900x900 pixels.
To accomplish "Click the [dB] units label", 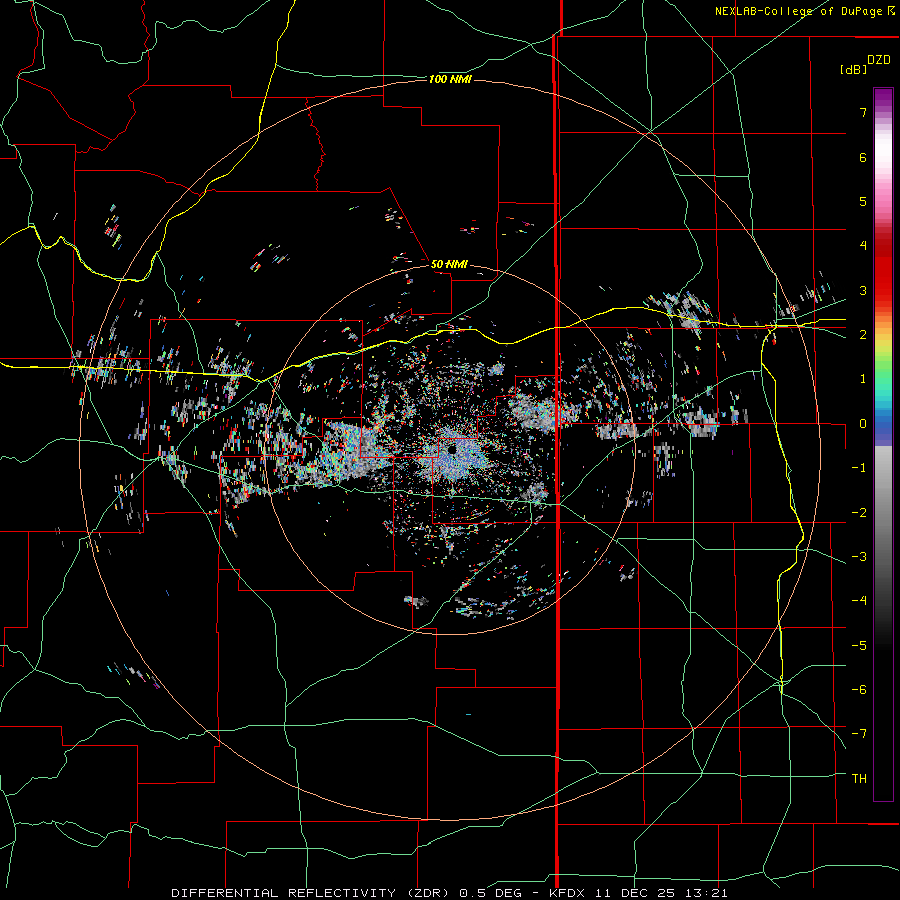I will pos(853,69).
